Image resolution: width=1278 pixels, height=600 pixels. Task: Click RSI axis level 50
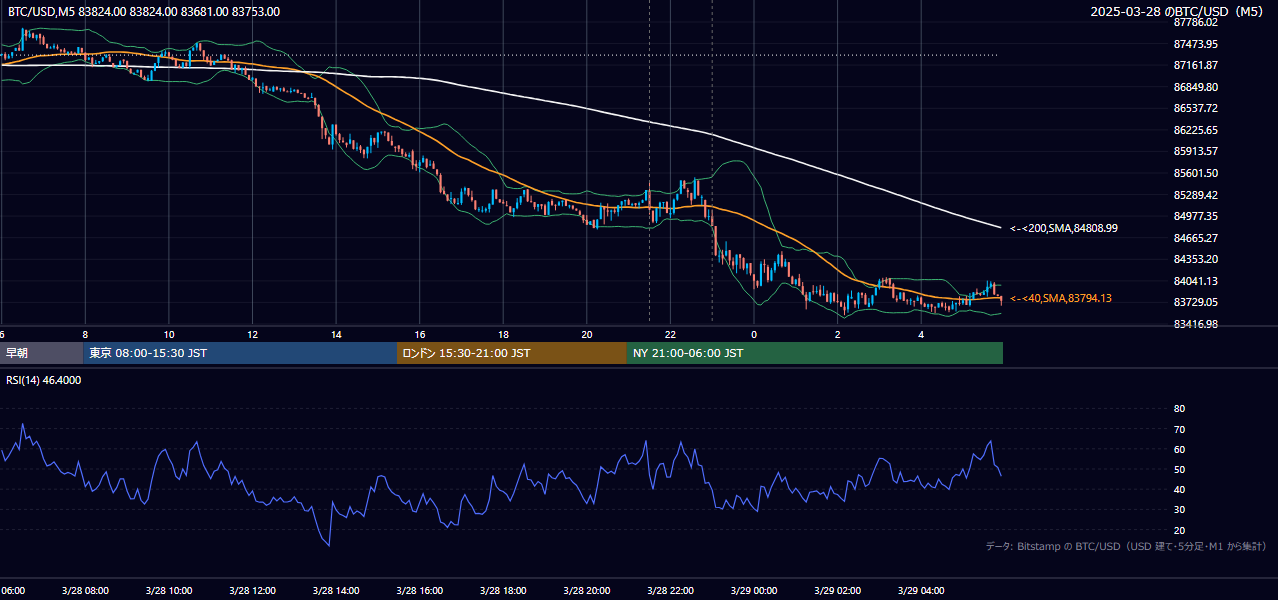[x=1179, y=469]
